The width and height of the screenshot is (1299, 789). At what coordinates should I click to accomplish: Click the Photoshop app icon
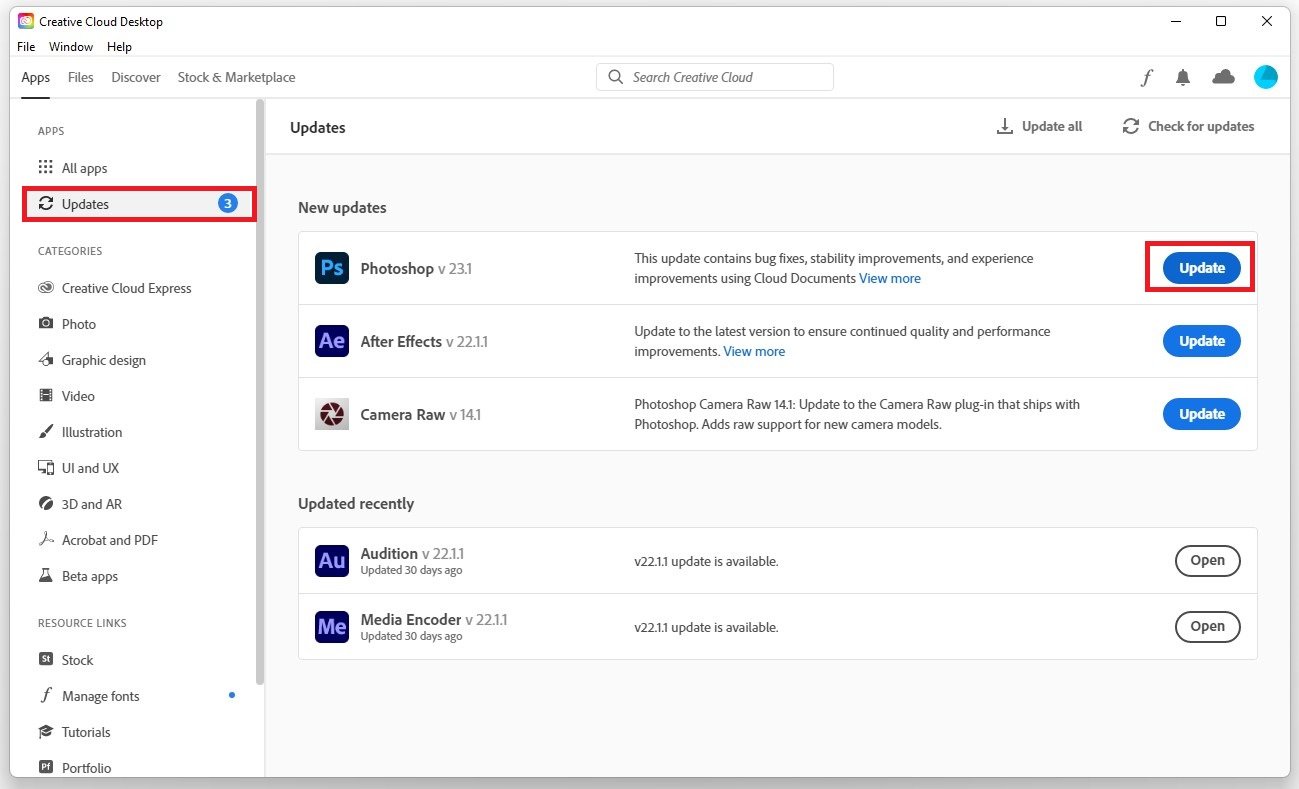click(332, 268)
